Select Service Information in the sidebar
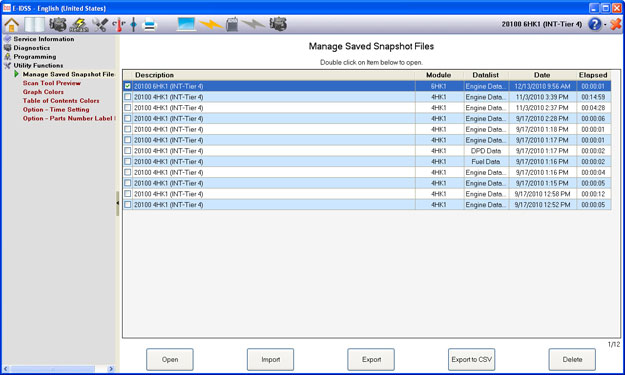Viewport: 625px width, 375px height. (x=44, y=39)
